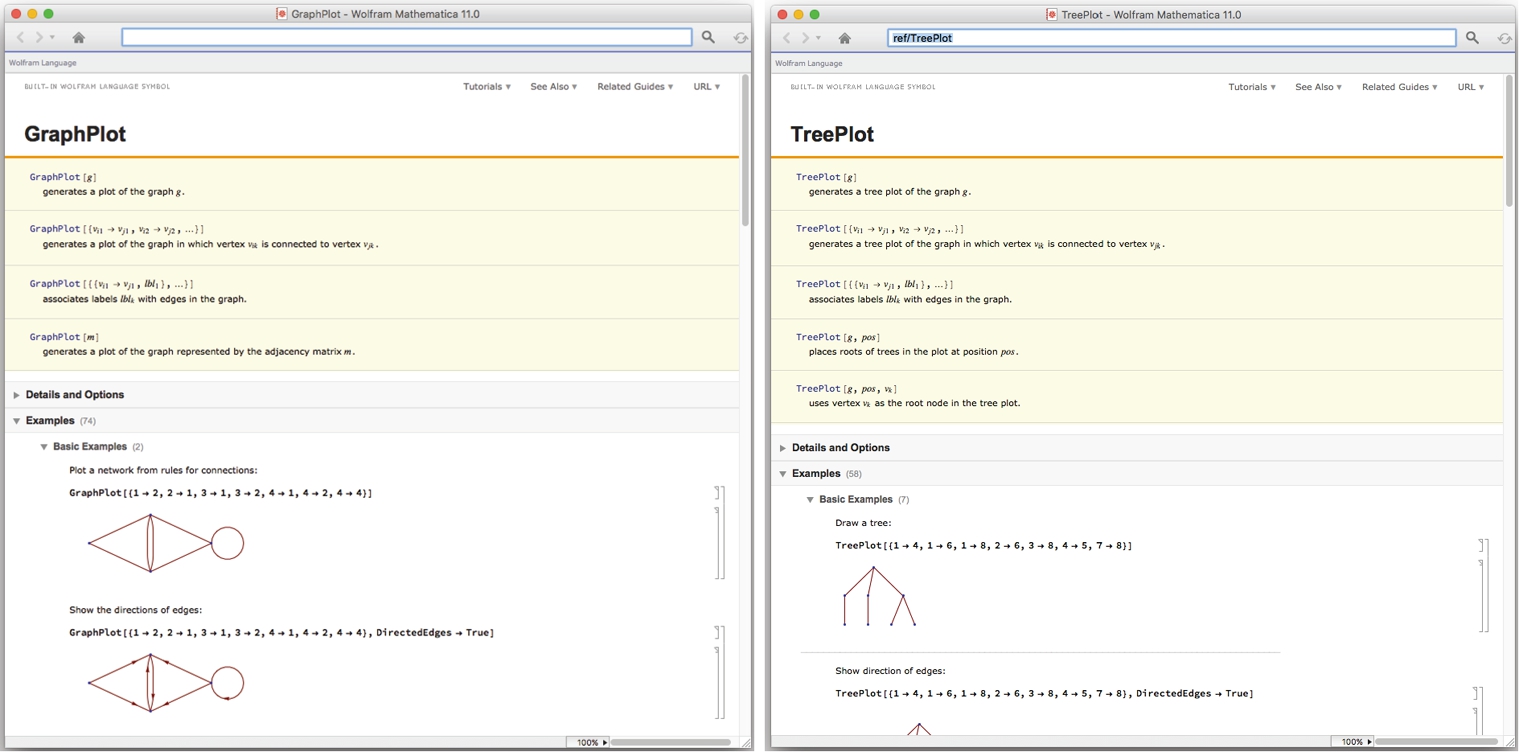
Task: Collapse Basic Examples (2) in GraphPlot window
Action: click(44, 447)
